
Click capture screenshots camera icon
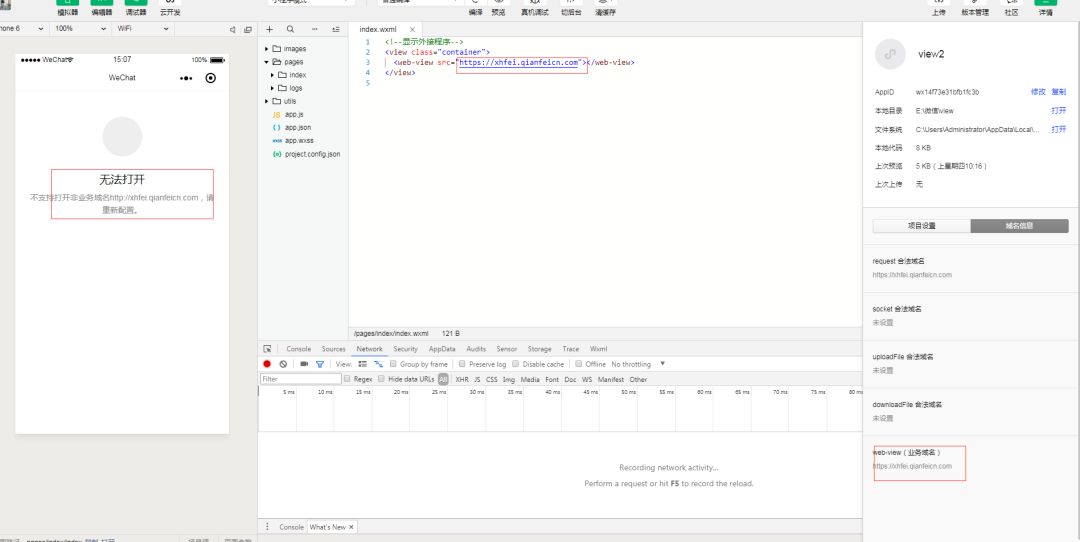tap(304, 364)
